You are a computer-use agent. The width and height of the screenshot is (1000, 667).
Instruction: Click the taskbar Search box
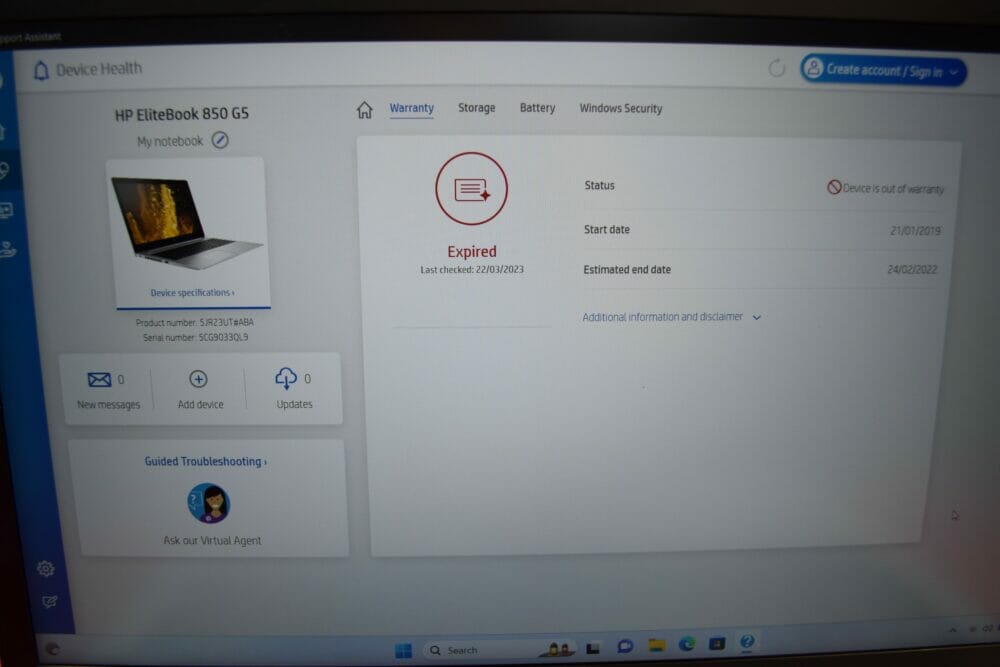click(501, 650)
